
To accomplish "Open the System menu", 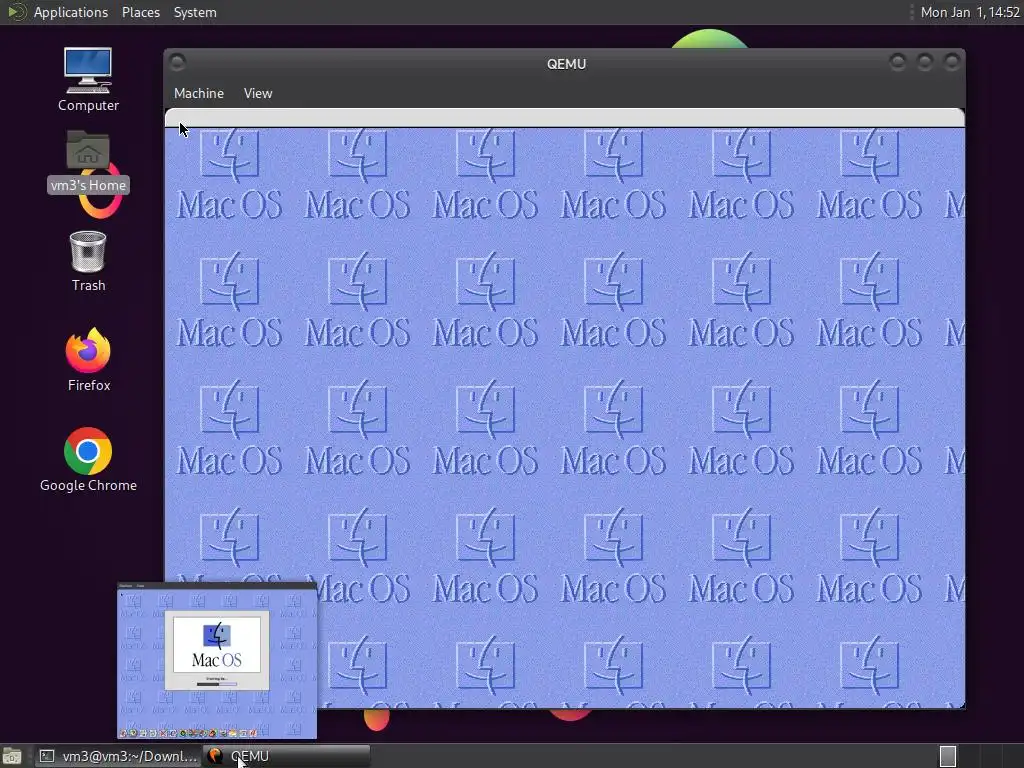I will (x=195, y=12).
